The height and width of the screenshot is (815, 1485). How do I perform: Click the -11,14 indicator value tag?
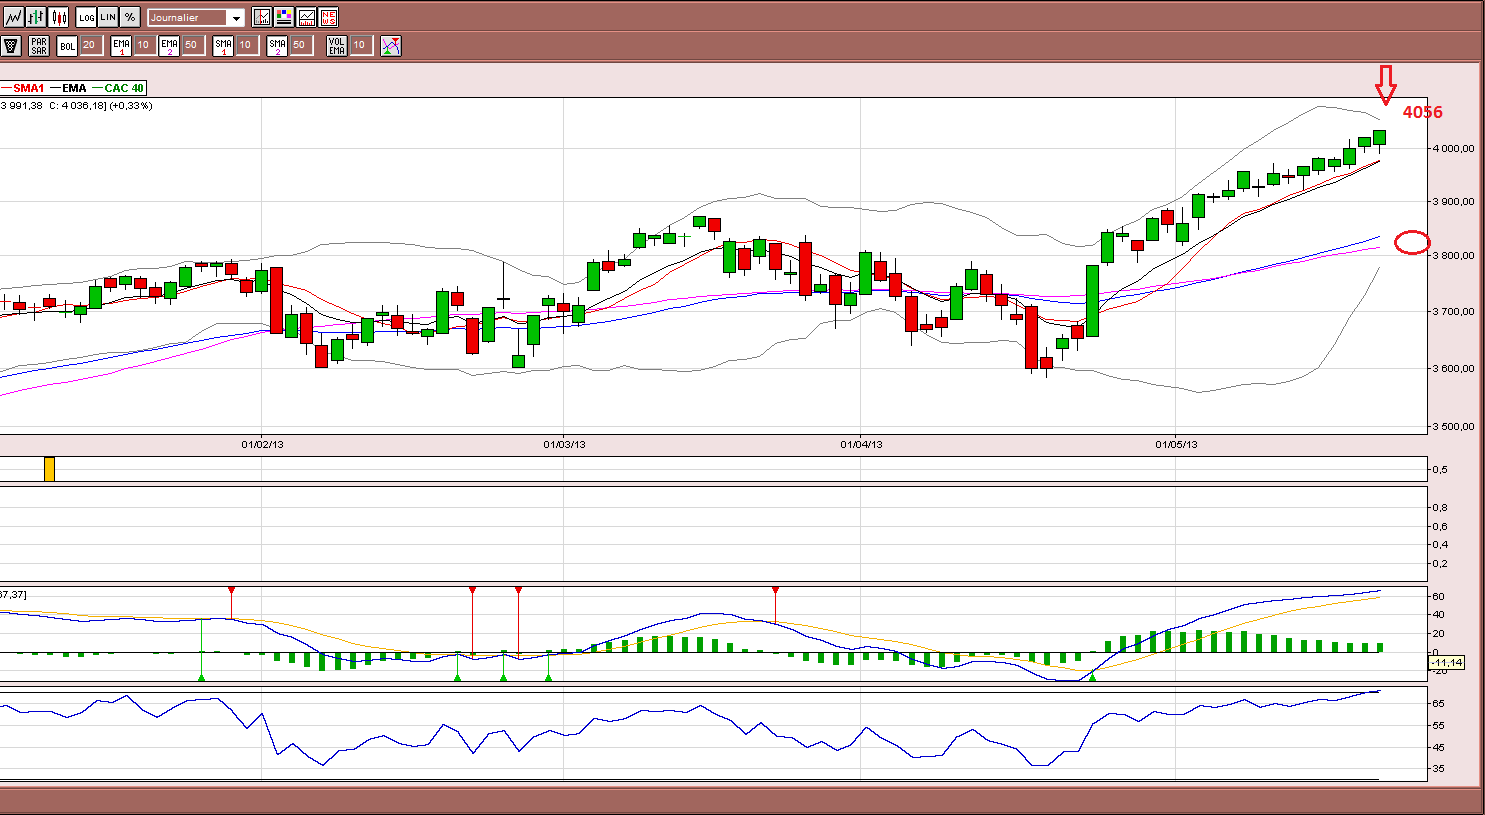click(1446, 662)
